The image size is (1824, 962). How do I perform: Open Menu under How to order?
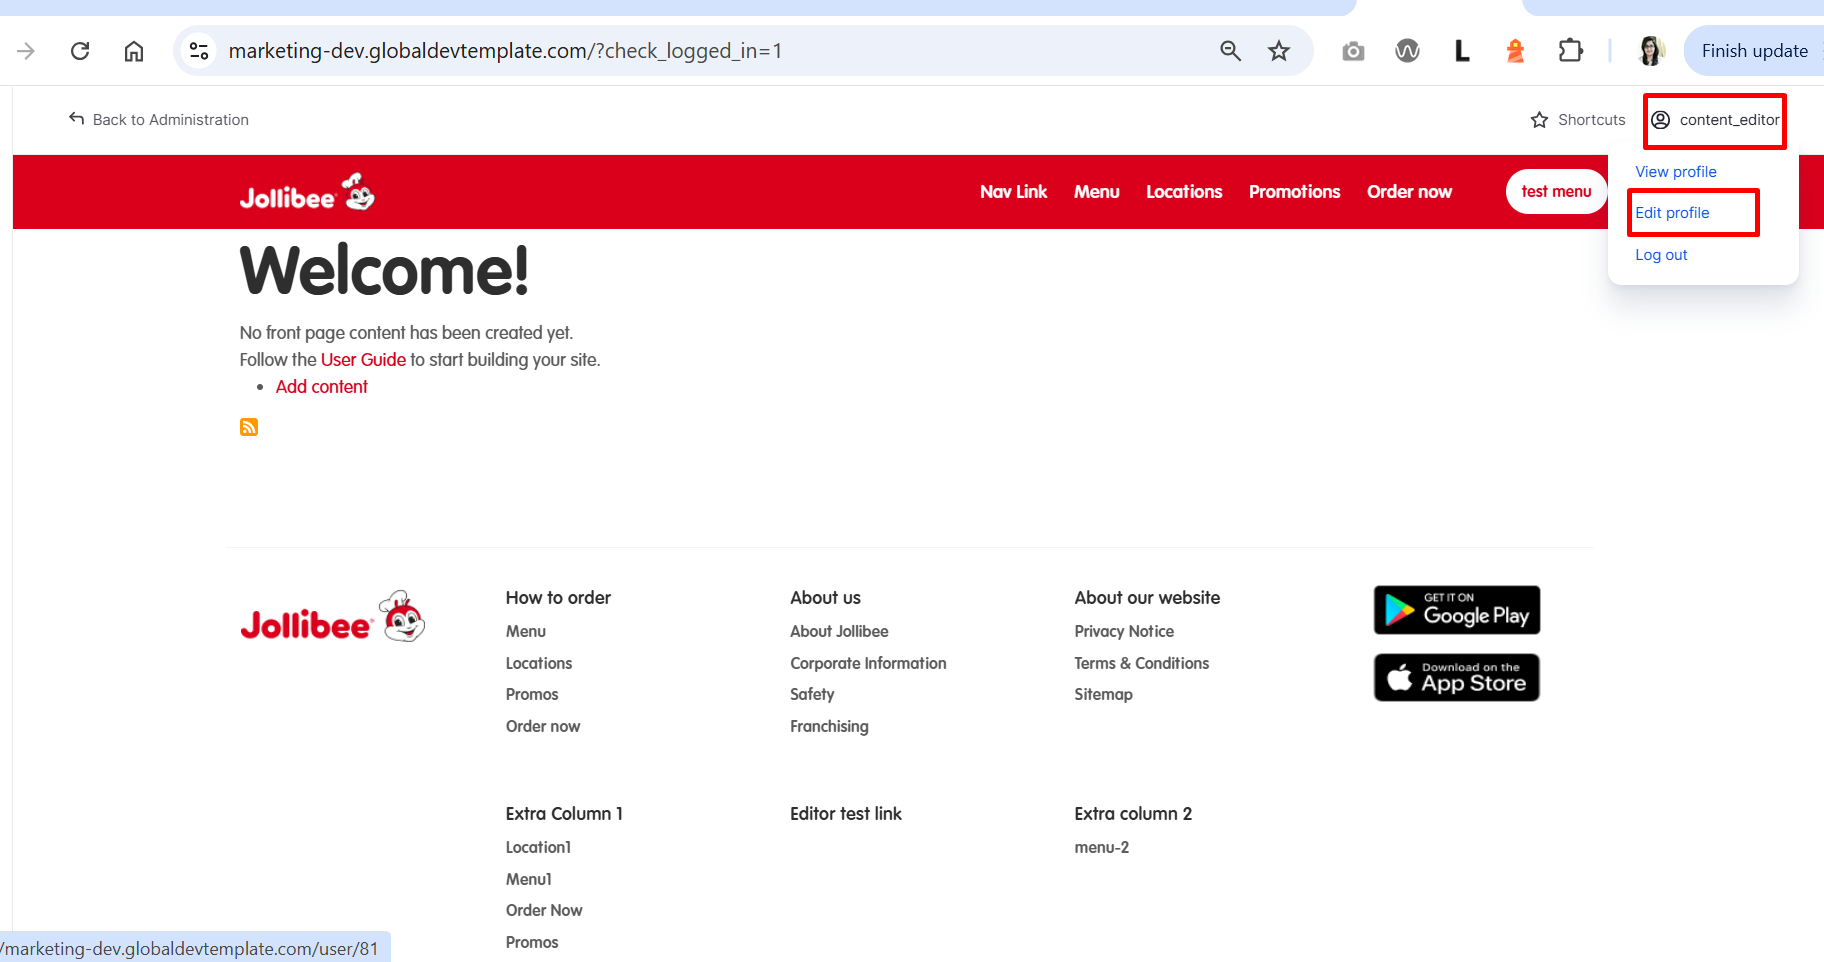pyautogui.click(x=526, y=632)
